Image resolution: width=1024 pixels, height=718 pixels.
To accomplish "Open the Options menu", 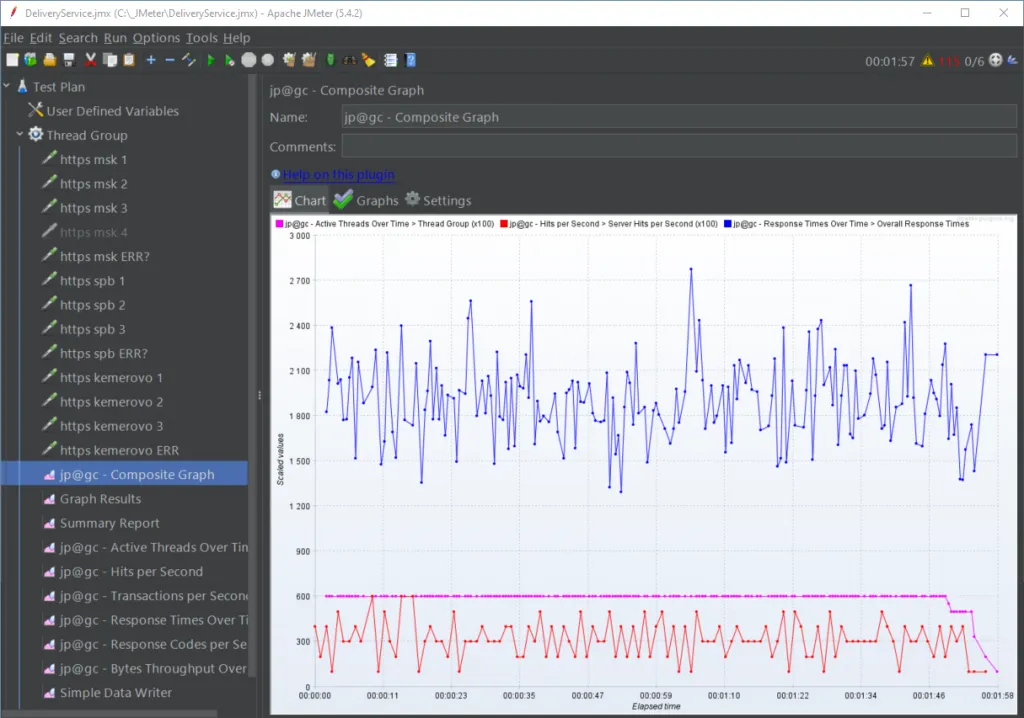I will (156, 38).
